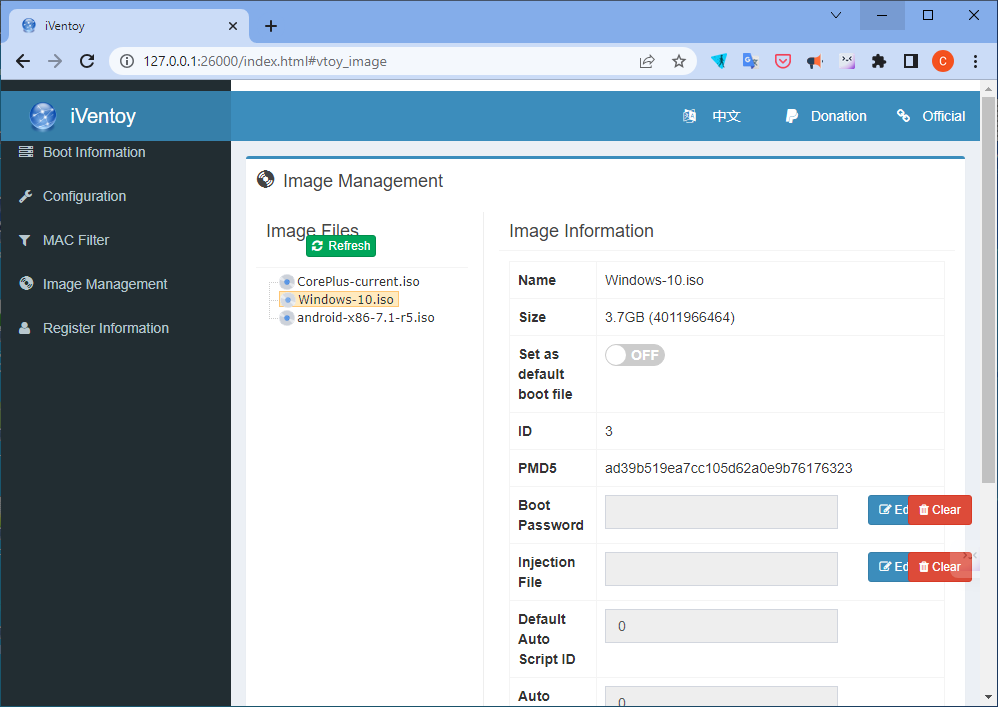Screen dimensions: 998x707
Task: Switch language to 中文
Action: [x=726, y=116]
